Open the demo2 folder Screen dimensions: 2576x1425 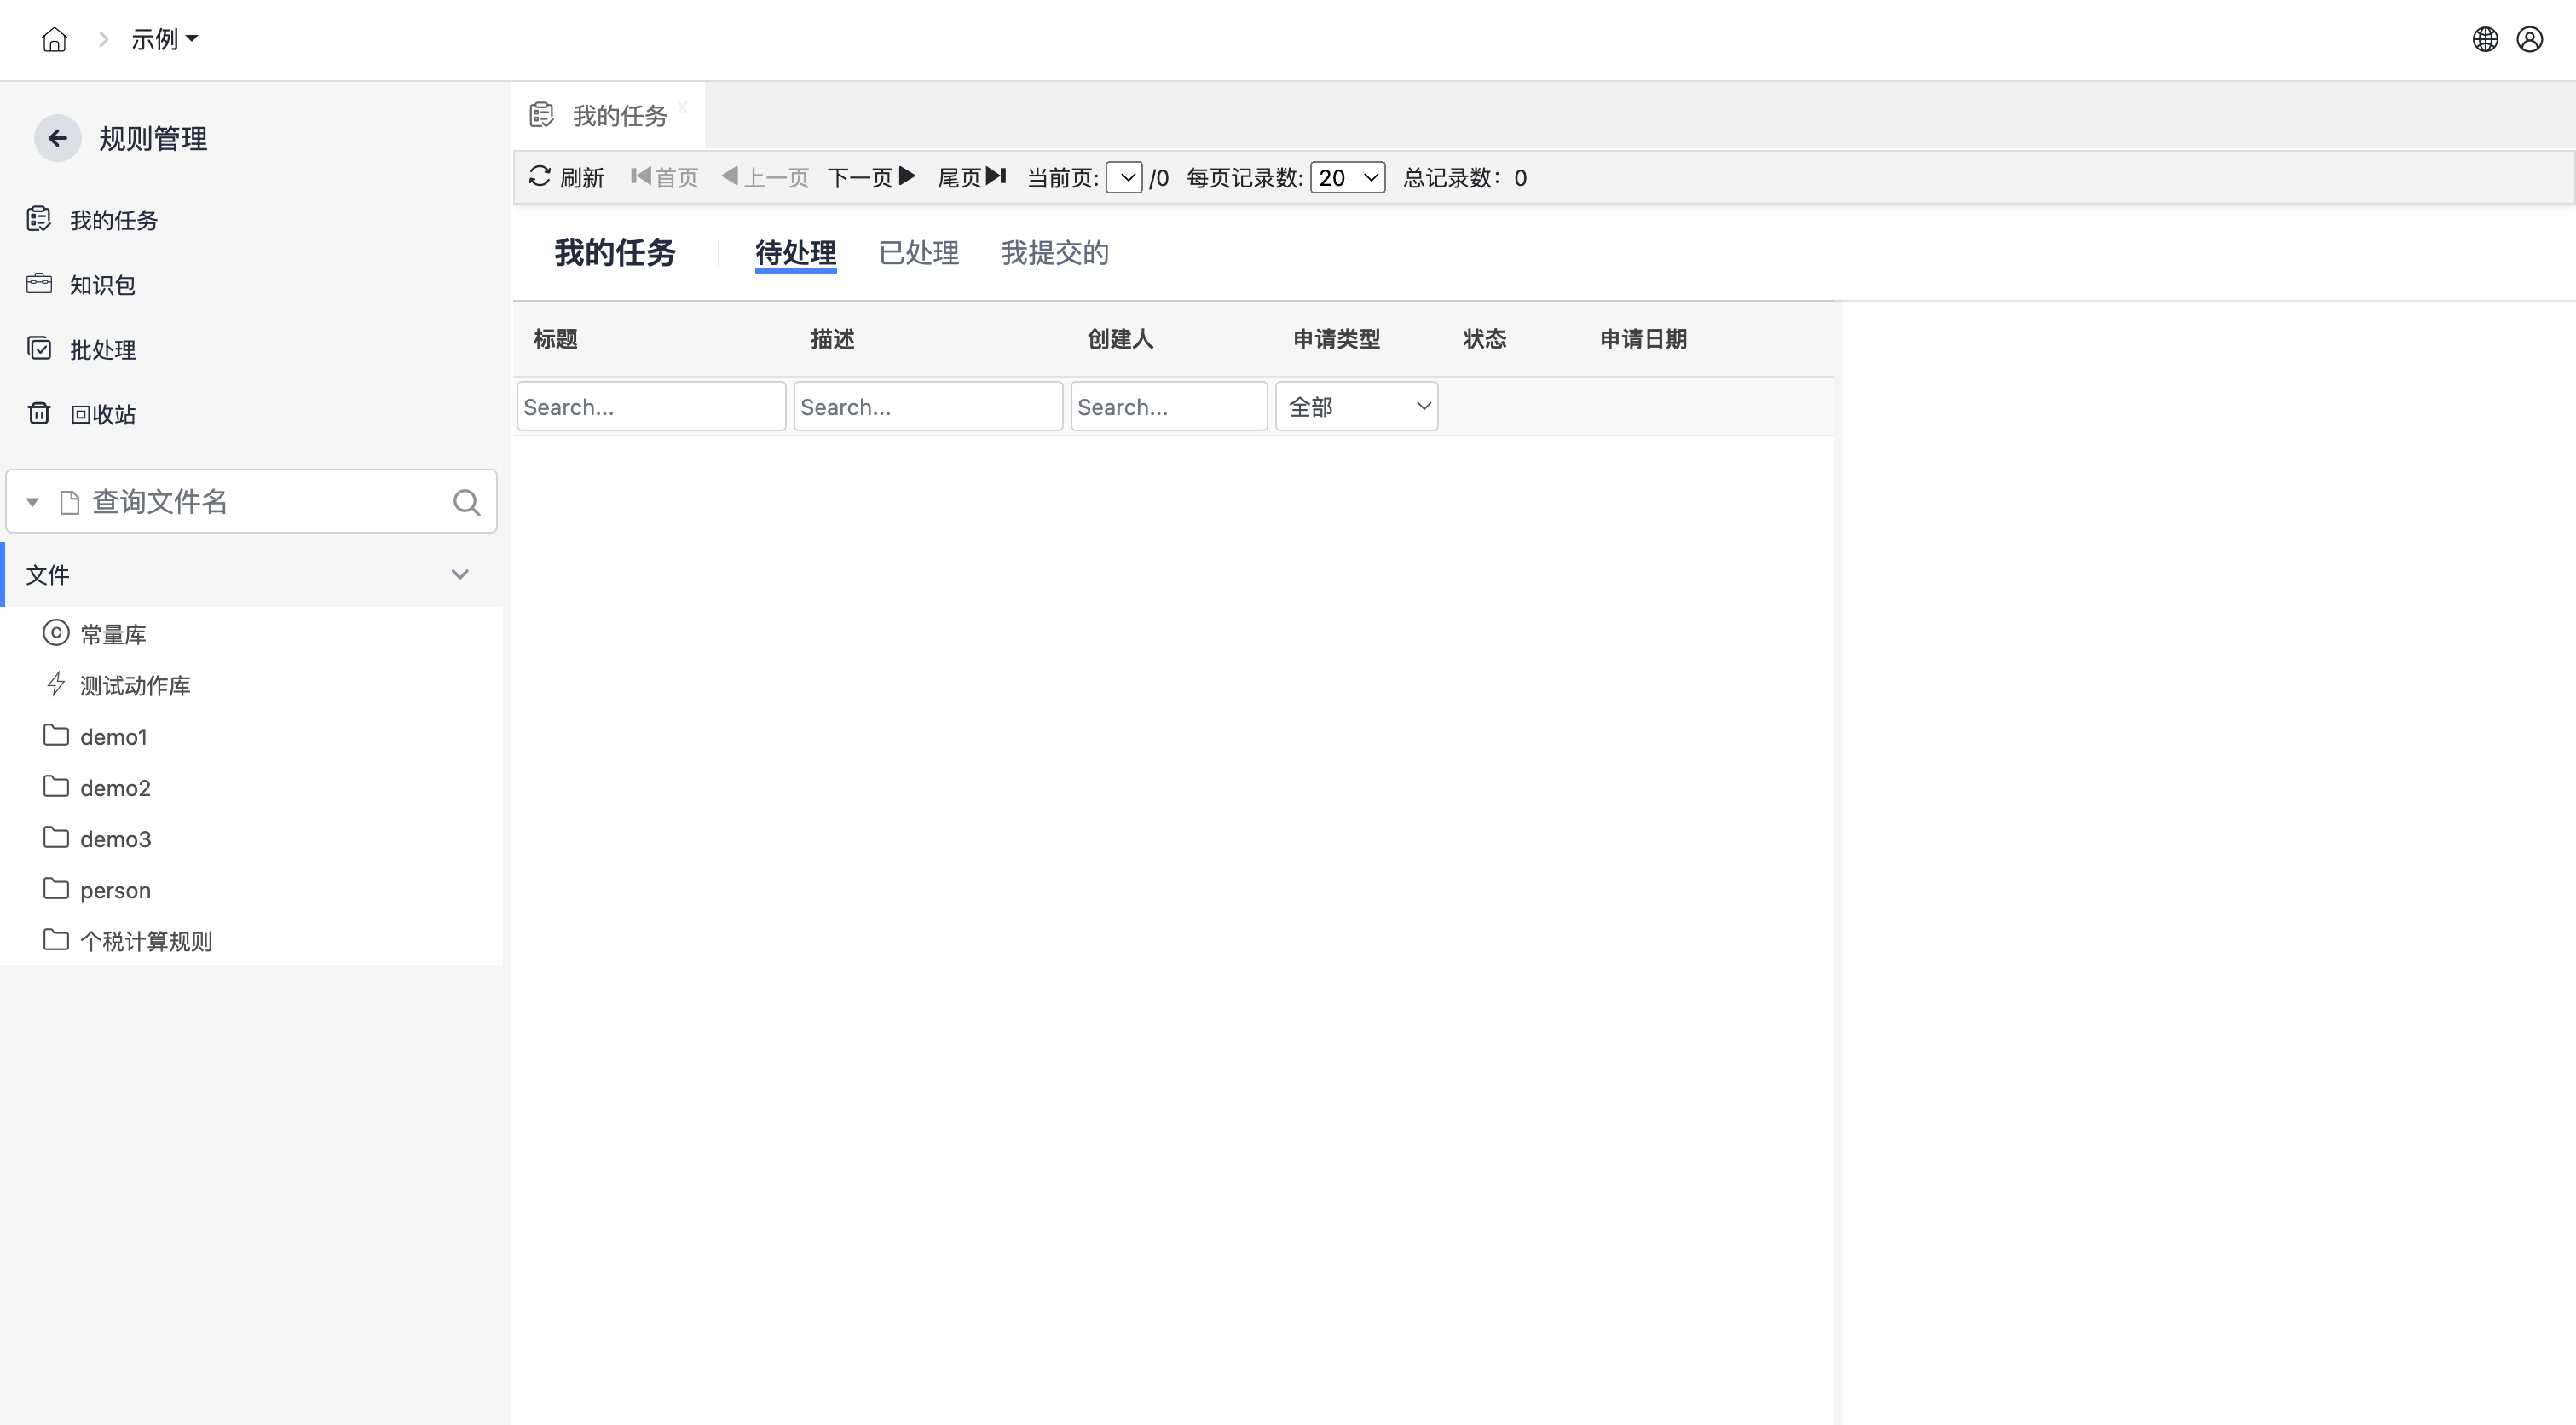(x=115, y=788)
